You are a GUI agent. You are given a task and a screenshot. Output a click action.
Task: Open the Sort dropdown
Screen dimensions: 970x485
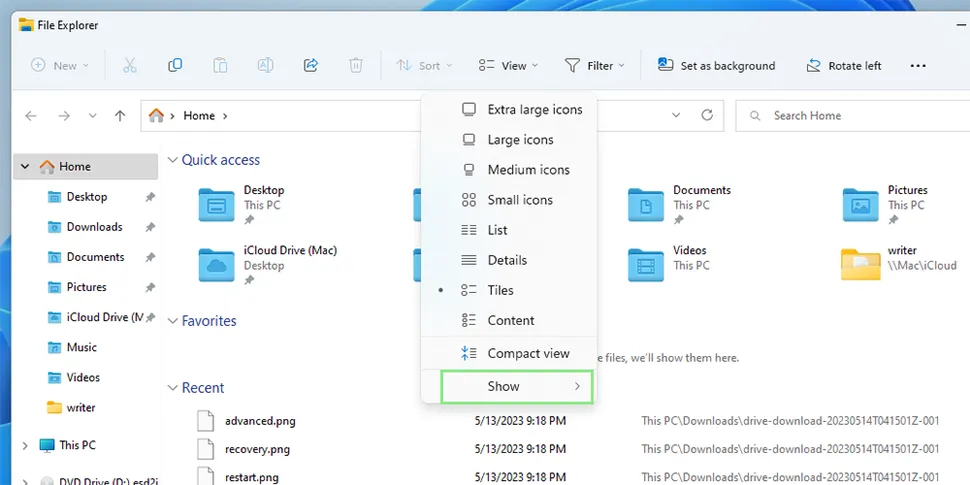[424, 65]
